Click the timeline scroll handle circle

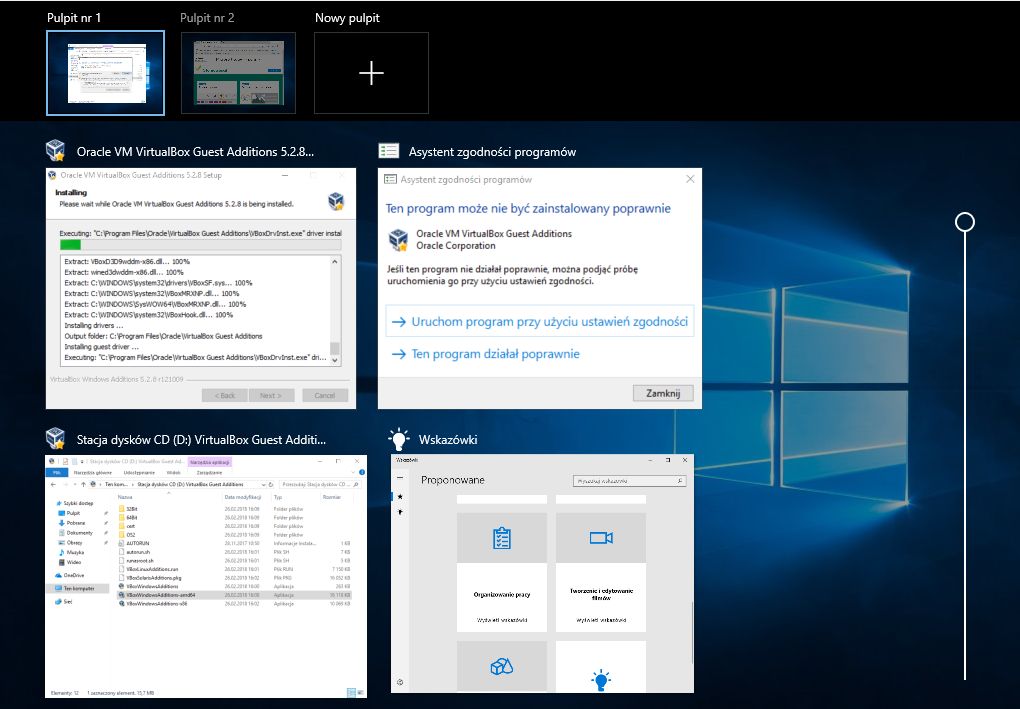(965, 222)
